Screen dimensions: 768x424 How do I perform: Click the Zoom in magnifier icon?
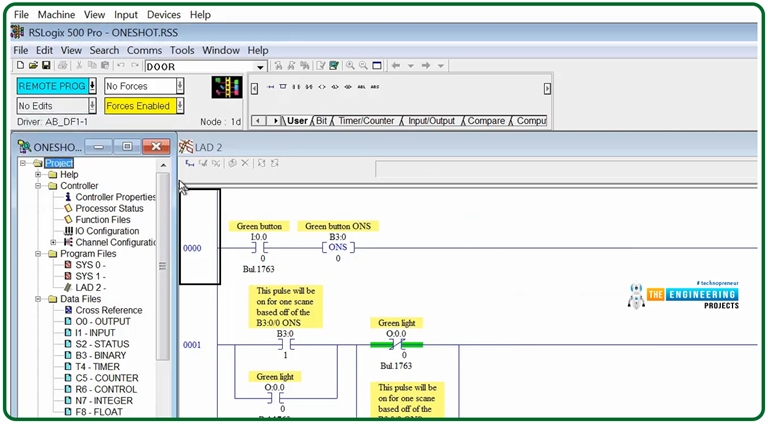[350, 66]
